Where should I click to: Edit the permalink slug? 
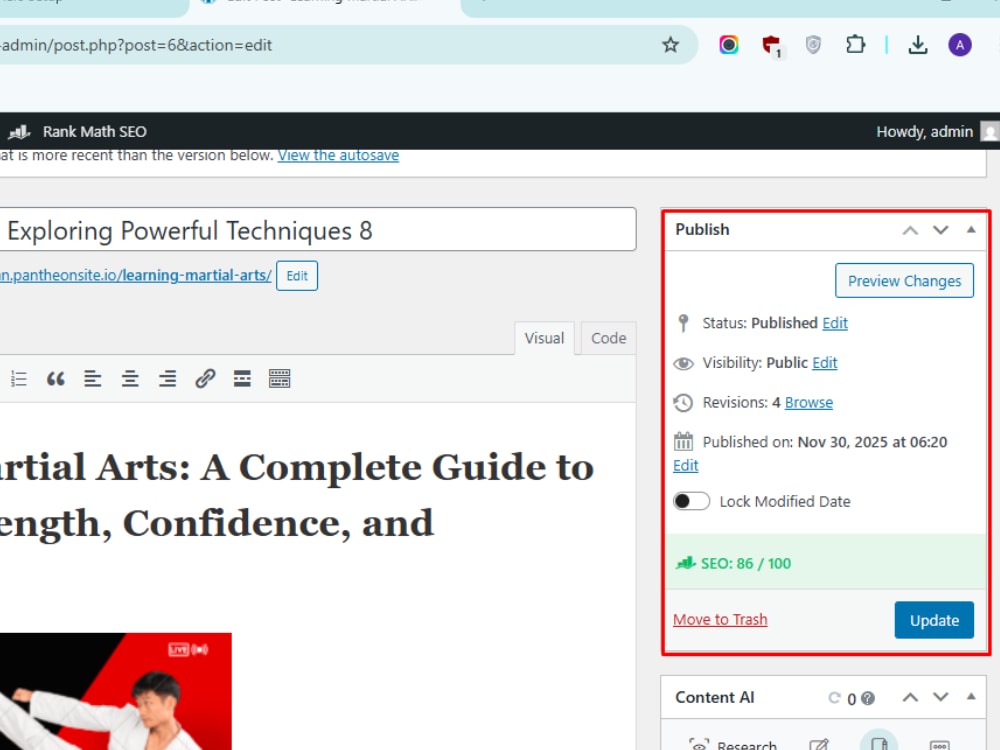coord(297,276)
